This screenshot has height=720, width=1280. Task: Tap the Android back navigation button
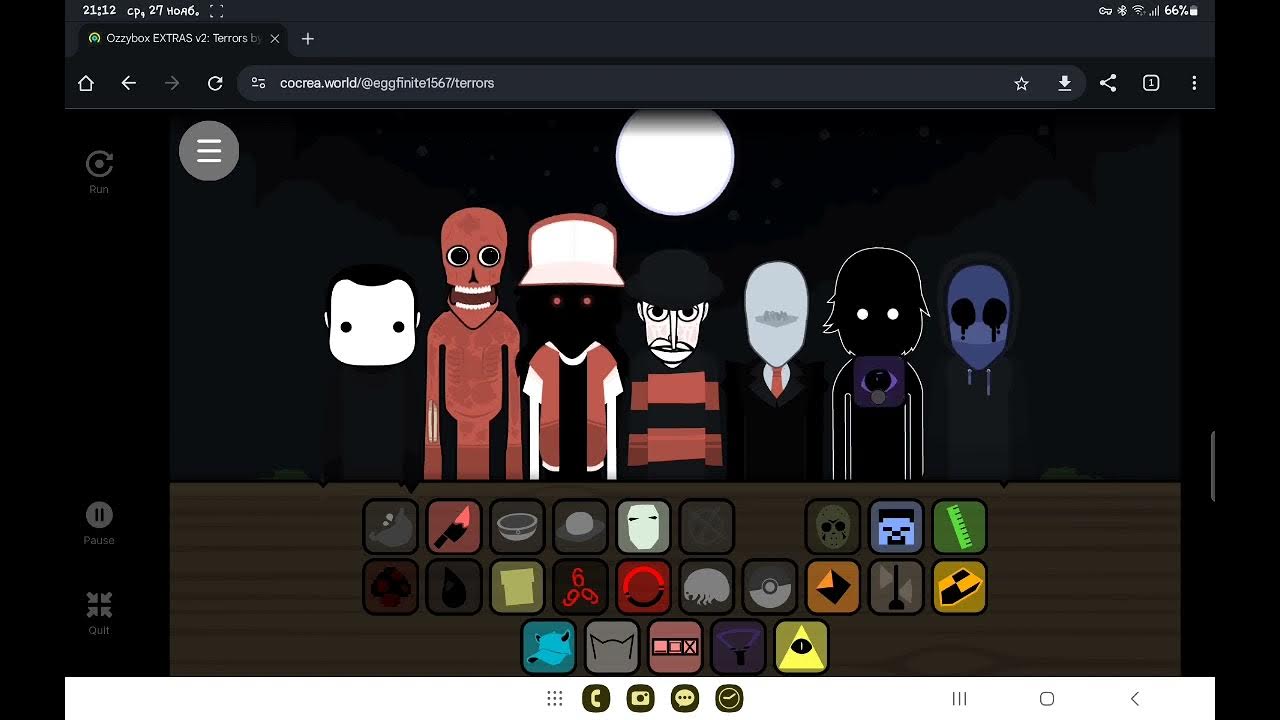pos(1135,699)
